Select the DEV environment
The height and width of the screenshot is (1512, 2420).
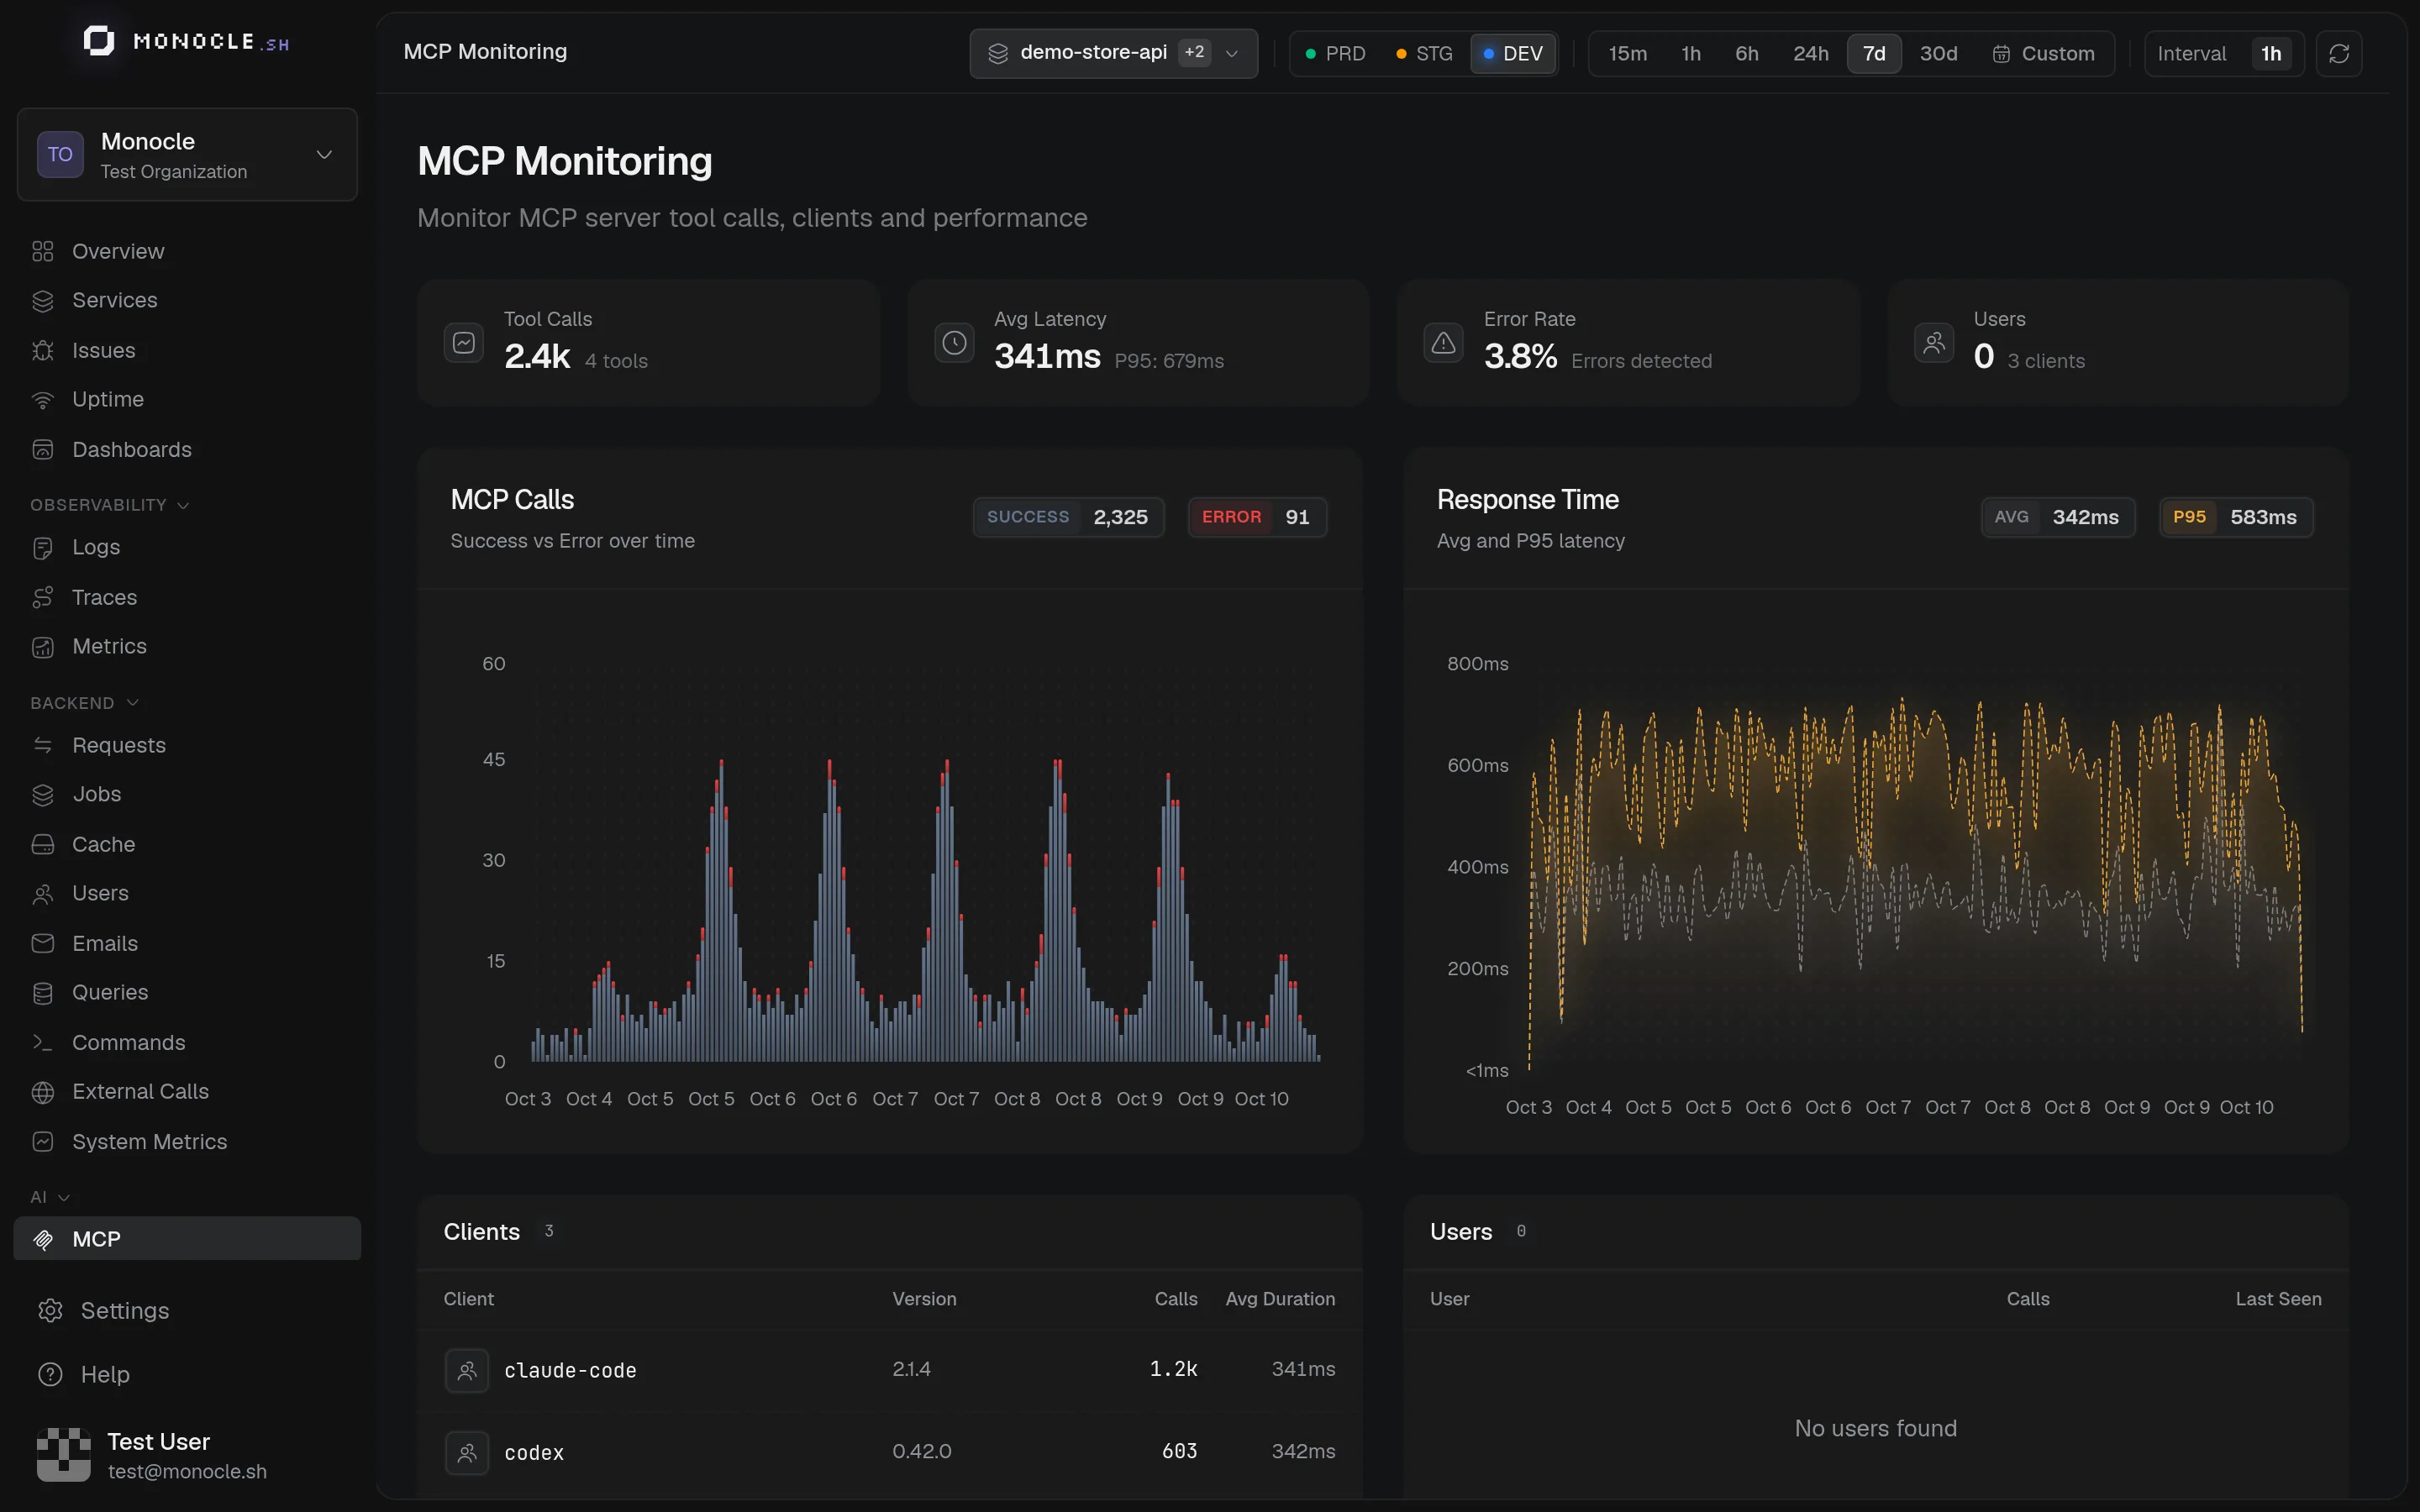click(x=1513, y=53)
